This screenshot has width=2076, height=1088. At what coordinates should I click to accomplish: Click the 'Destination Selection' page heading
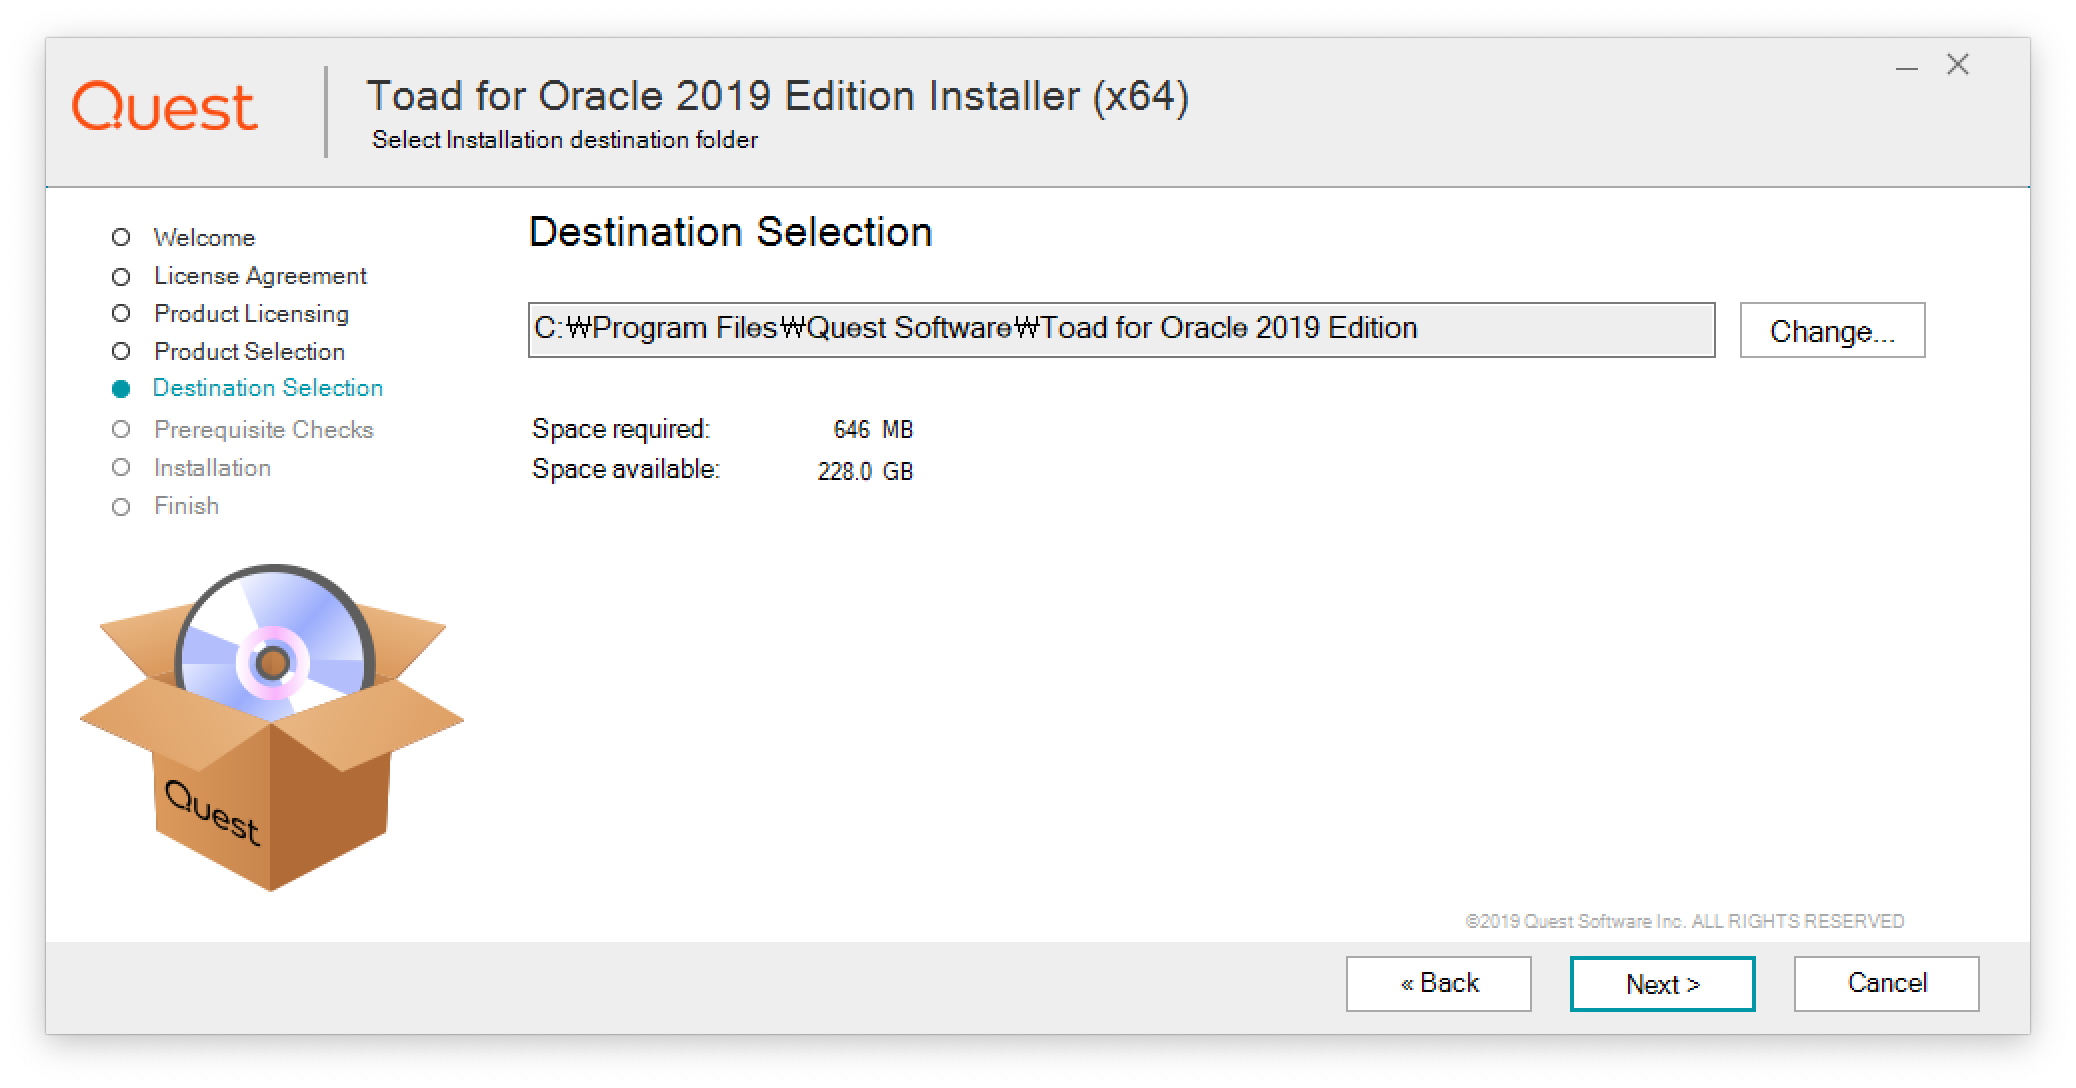click(731, 232)
